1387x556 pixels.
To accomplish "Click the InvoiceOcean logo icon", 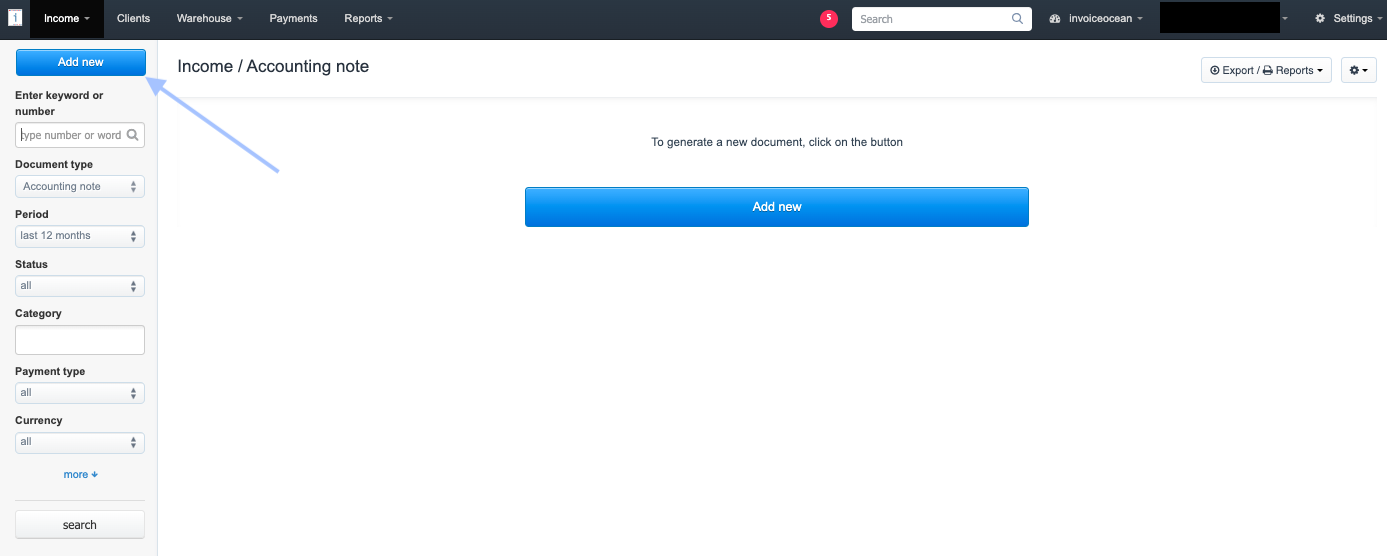I will [x=15, y=18].
